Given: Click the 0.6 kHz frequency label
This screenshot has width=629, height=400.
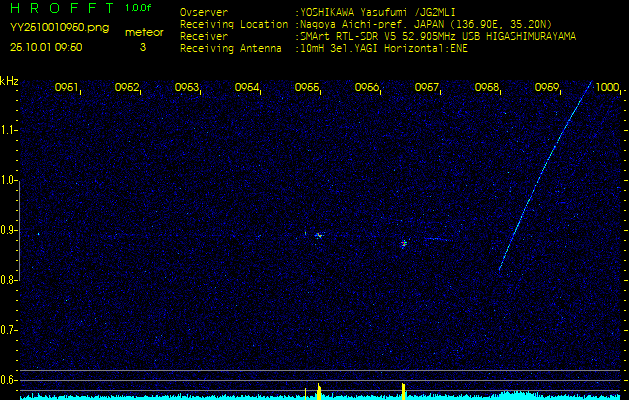Looking at the screenshot, I should [x=7, y=380].
